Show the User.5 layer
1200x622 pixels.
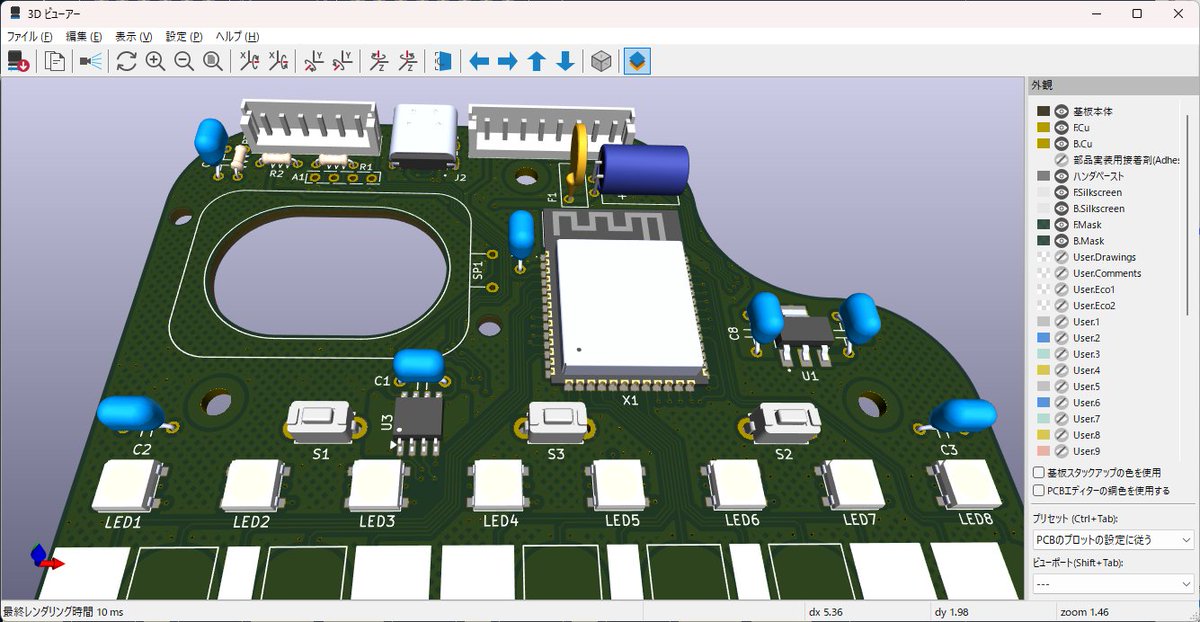[x=1062, y=386]
